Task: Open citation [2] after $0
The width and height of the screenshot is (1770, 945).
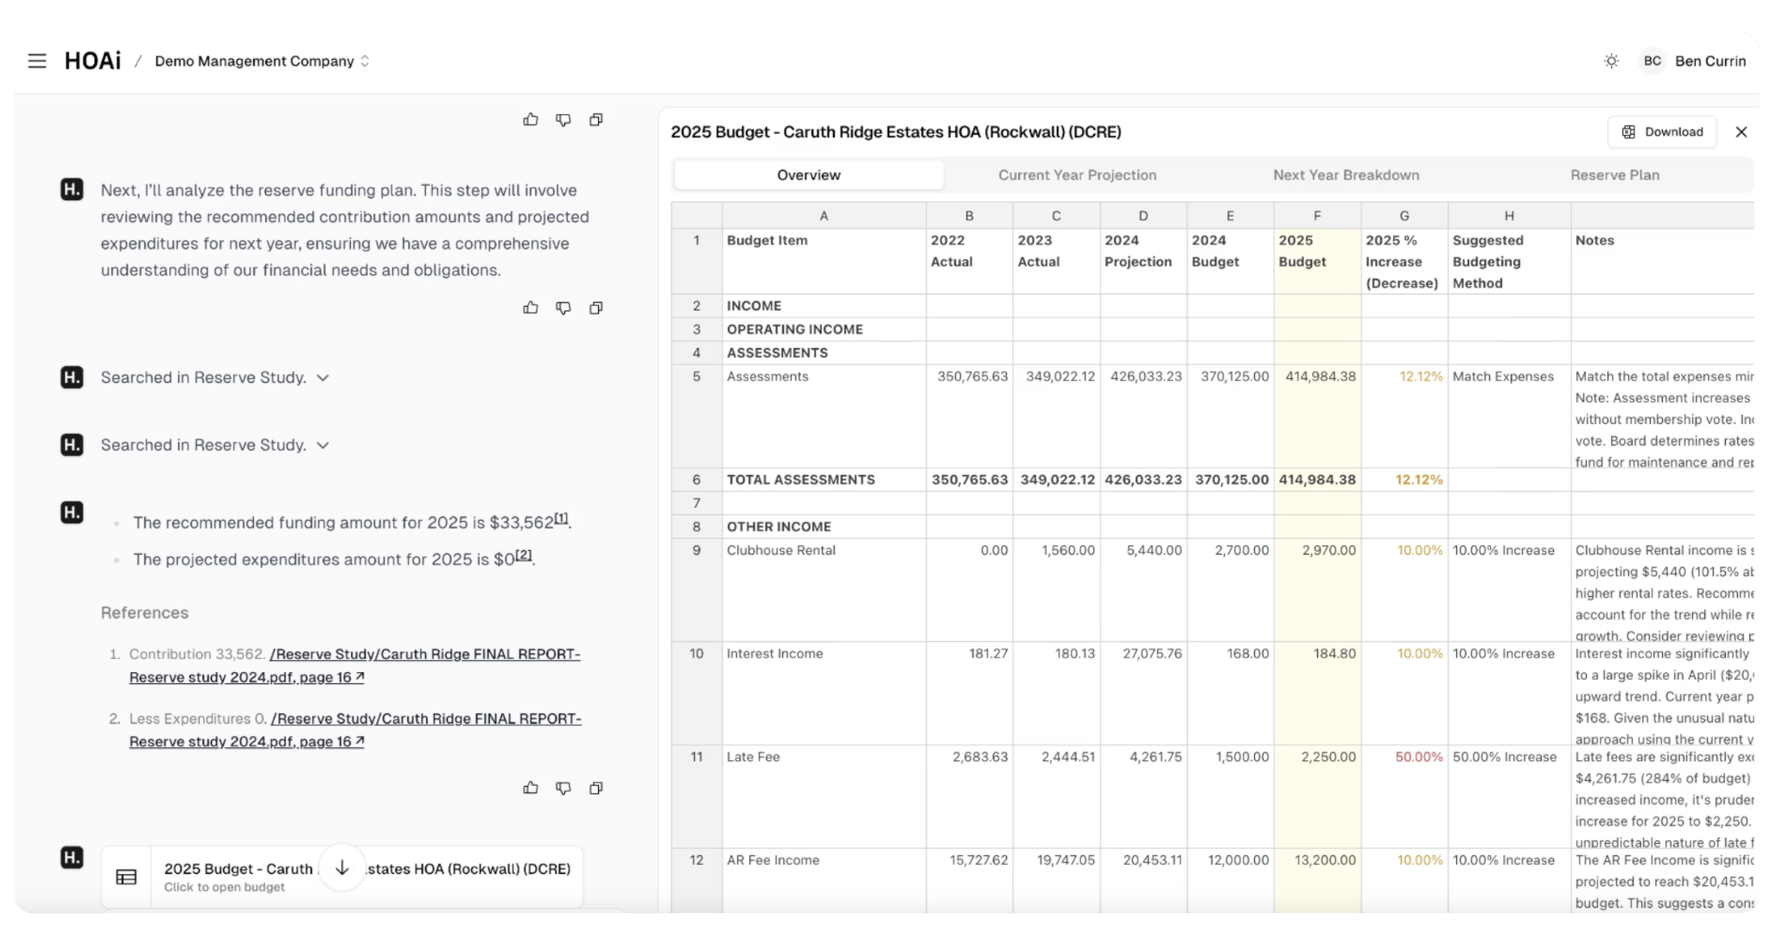Action: 523,555
